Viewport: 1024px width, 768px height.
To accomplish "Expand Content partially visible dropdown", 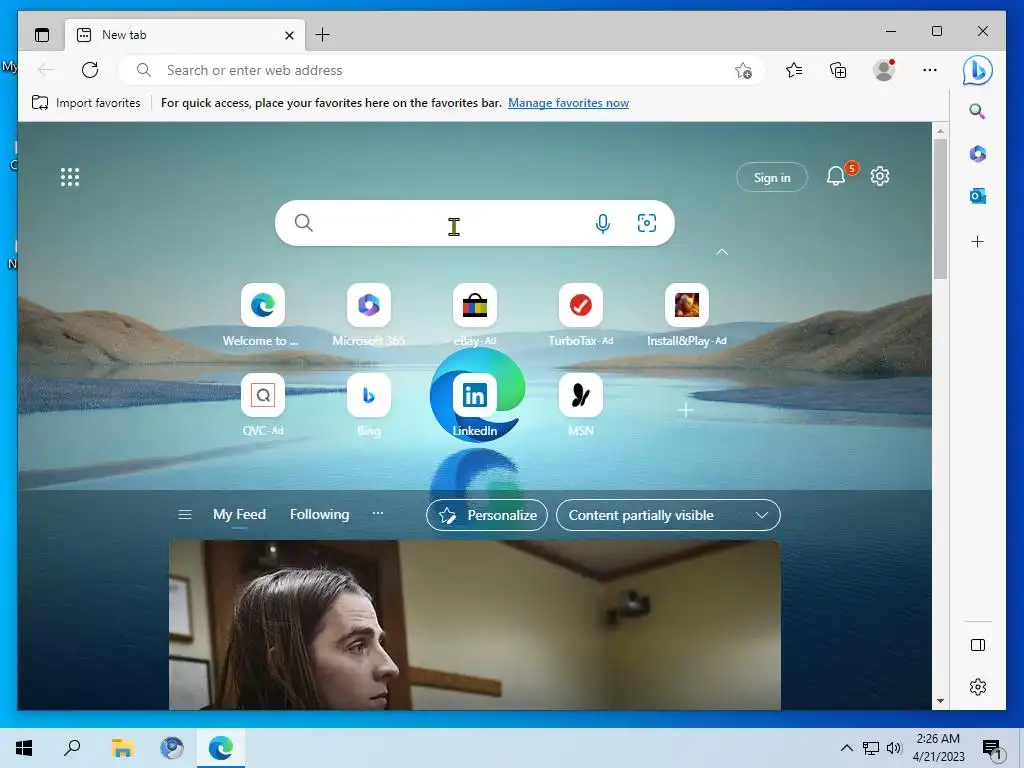I will click(x=668, y=515).
